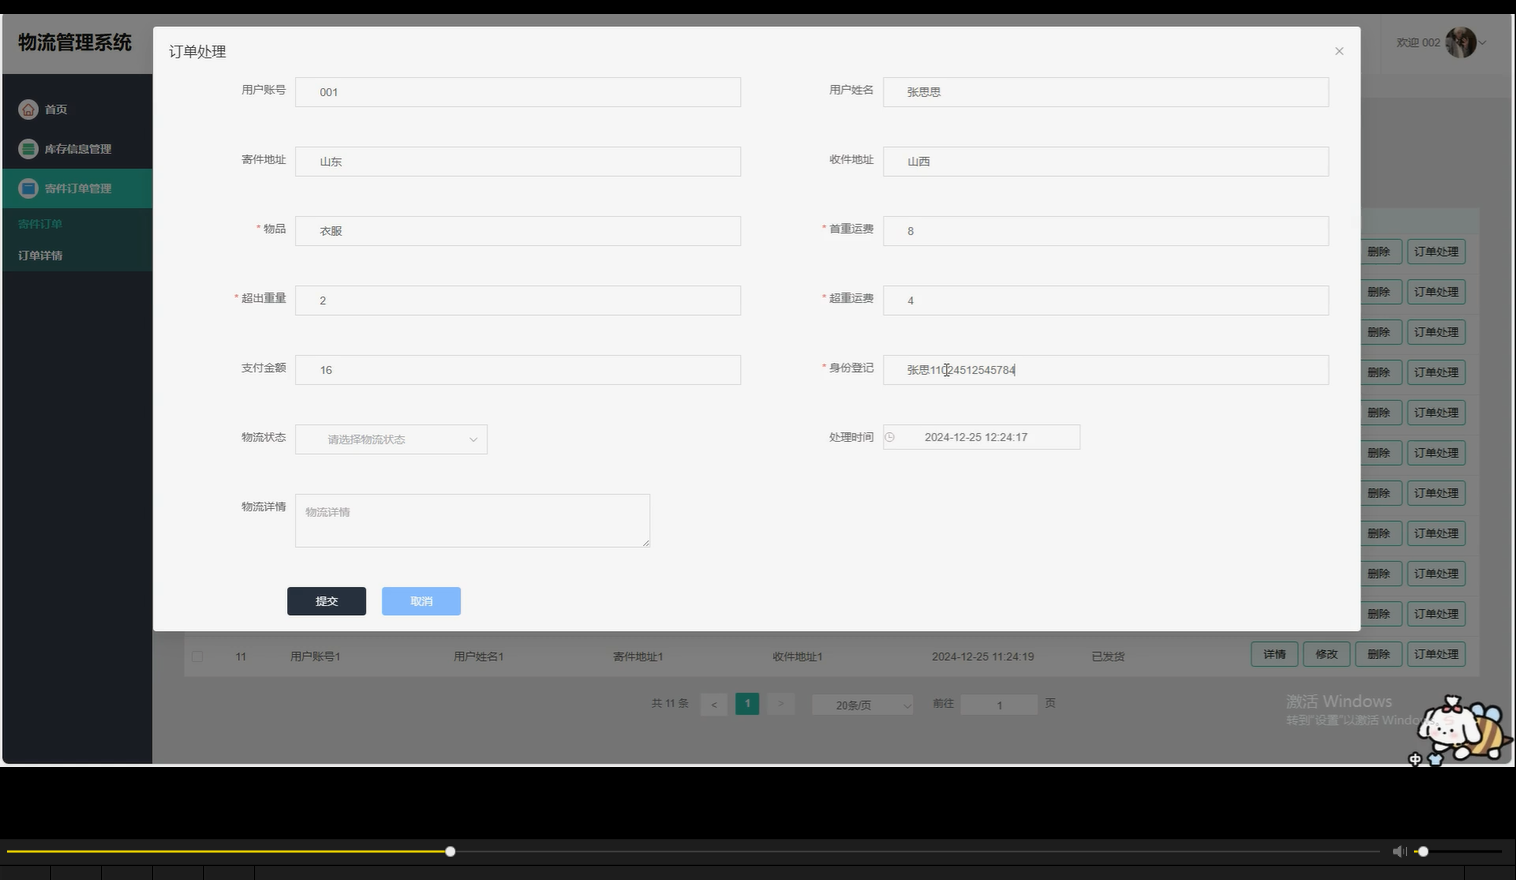Screen dimensions: 1516x880
Task: Click the 收件地址1 cell in row 11
Action: click(797, 656)
